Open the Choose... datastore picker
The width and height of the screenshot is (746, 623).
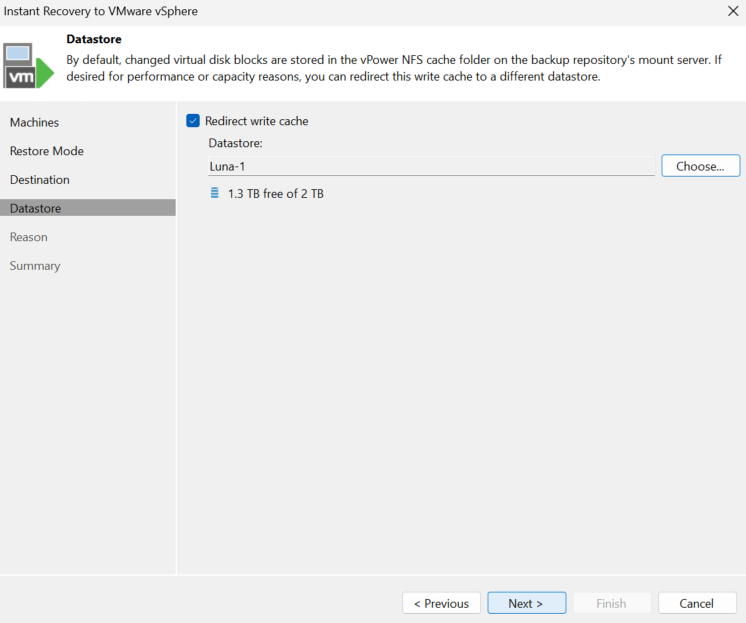[700, 166]
